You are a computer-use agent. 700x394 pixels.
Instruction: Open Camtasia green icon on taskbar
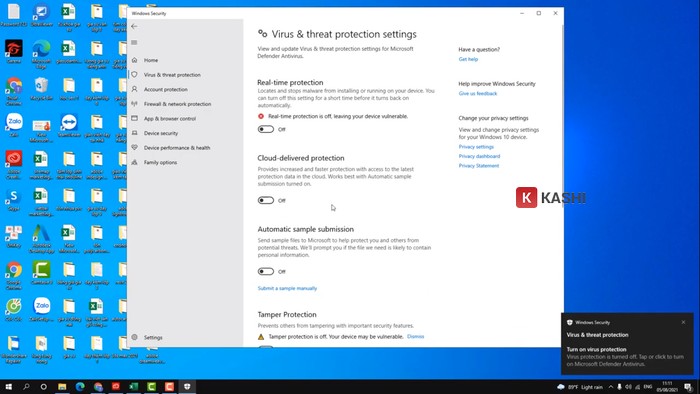tap(151, 387)
